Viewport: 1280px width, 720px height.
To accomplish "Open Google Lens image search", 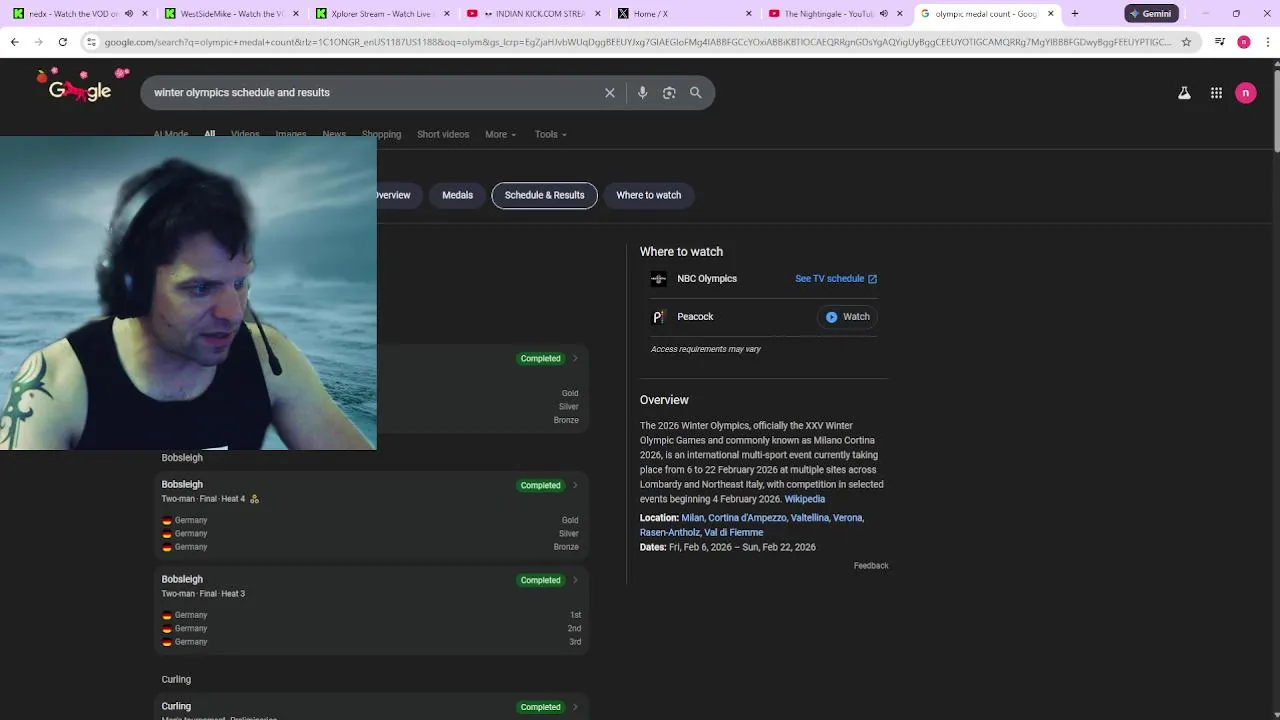I will pos(669,93).
